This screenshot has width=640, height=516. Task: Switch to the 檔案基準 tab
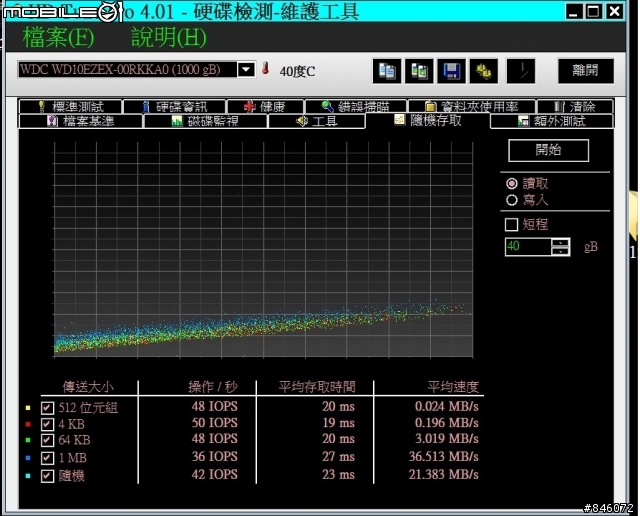click(x=80, y=121)
